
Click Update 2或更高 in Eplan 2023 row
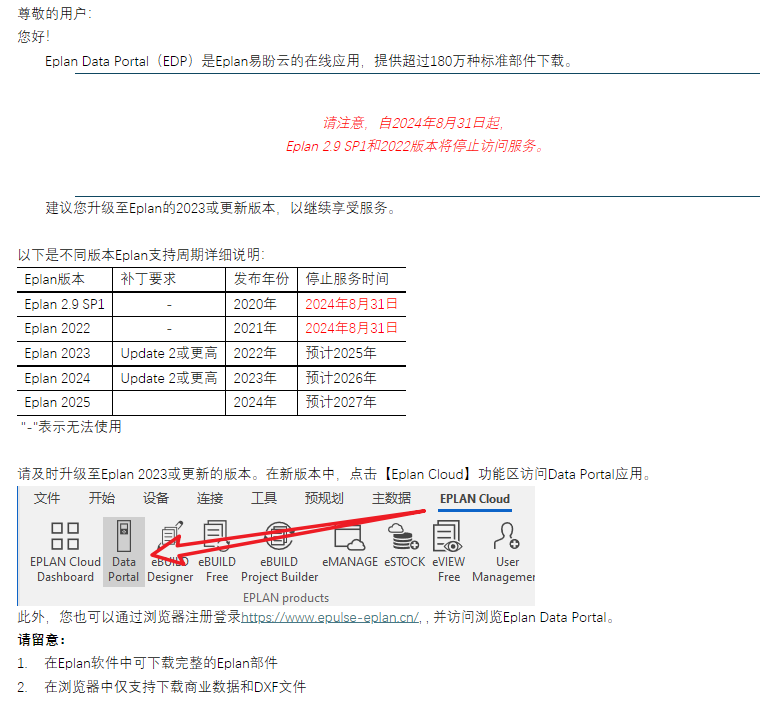169,354
